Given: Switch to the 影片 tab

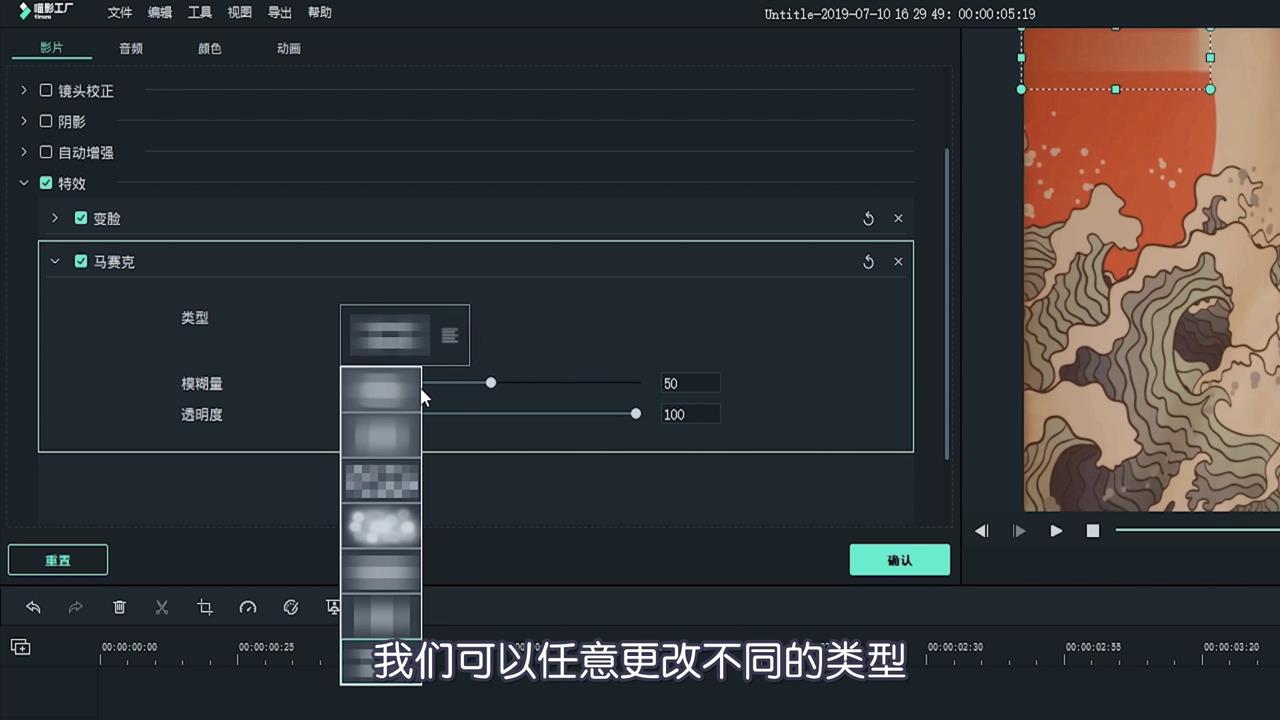Looking at the screenshot, I should [51, 48].
